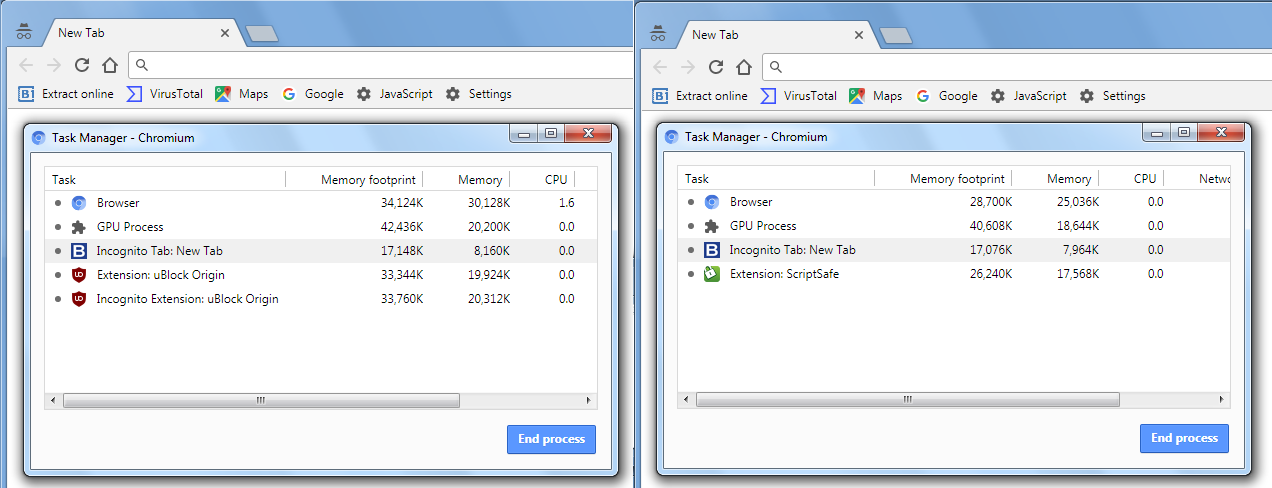The width and height of the screenshot is (1272, 488).
Task: Select the Browser row in the right Task Manager
Action: pos(953,202)
